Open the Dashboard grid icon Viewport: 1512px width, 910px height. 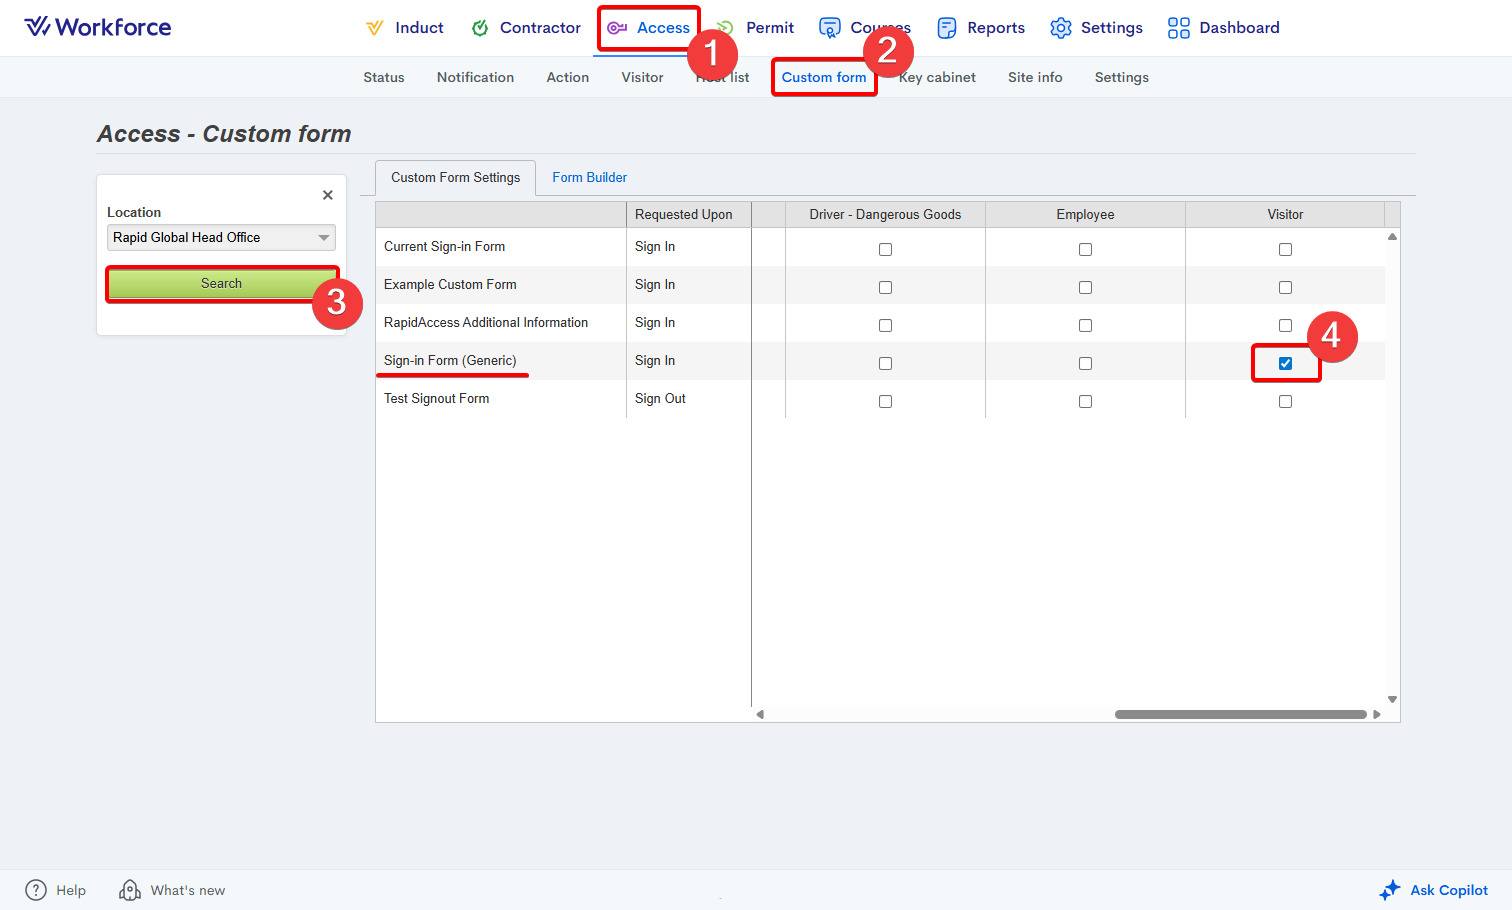click(1178, 28)
